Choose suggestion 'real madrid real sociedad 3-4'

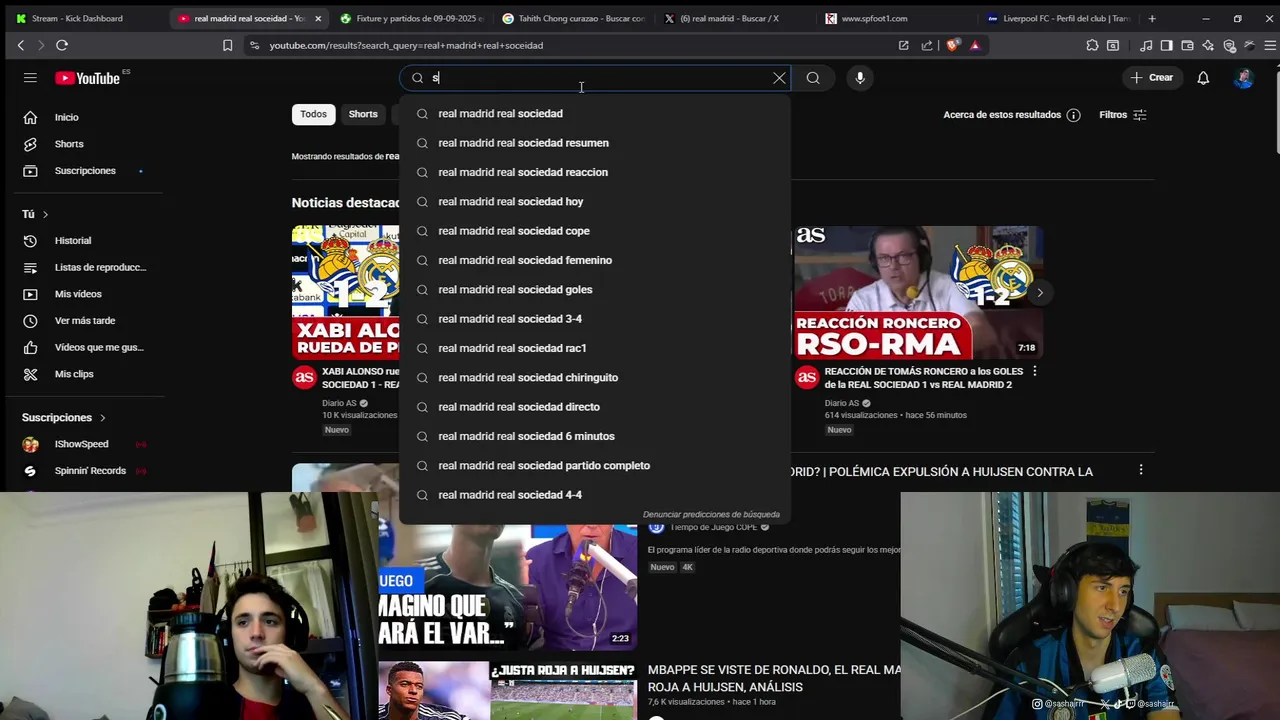[x=595, y=319]
